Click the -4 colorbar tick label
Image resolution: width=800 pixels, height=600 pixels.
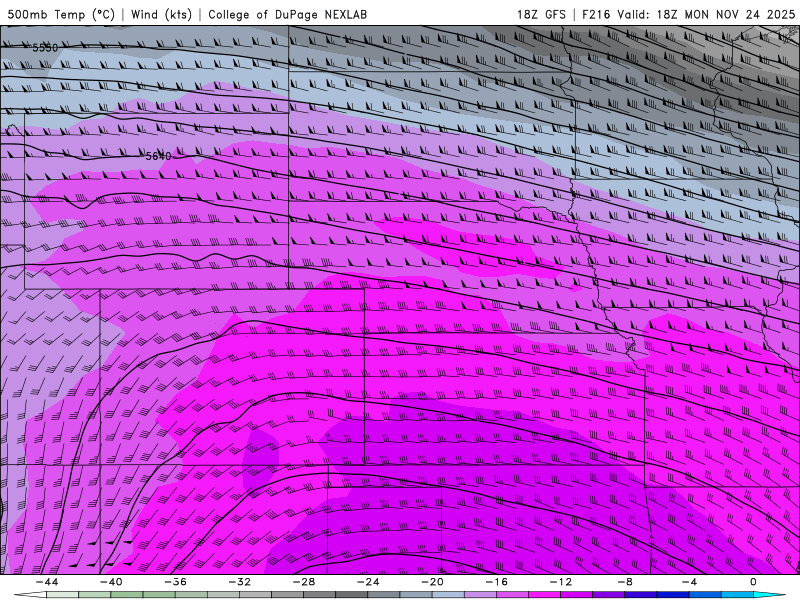pyautogui.click(x=689, y=582)
